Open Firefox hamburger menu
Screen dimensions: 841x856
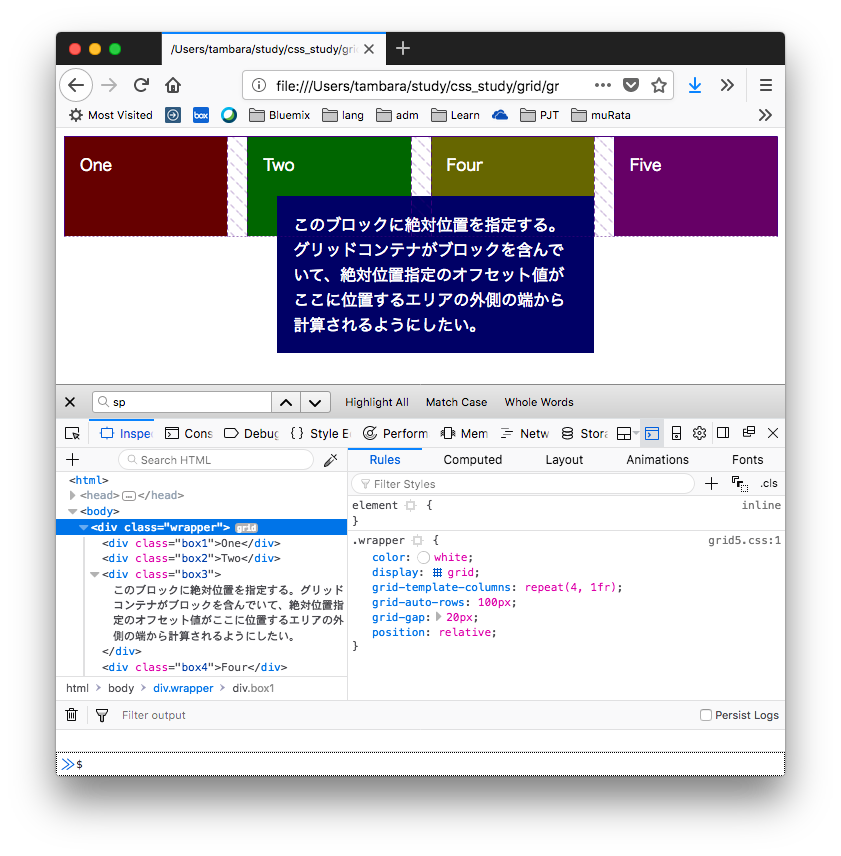tap(766, 85)
